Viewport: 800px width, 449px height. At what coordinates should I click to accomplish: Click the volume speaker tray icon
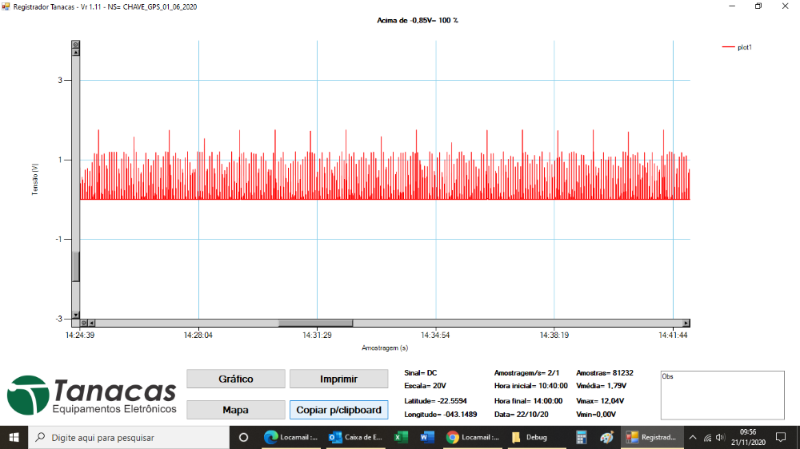click(x=719, y=438)
